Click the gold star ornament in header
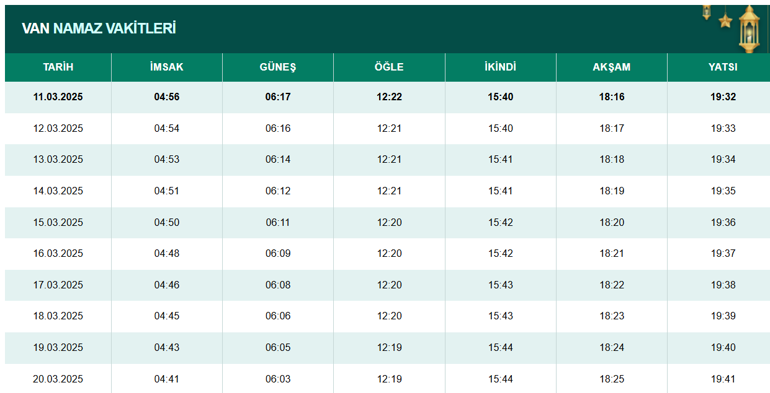 pos(725,21)
